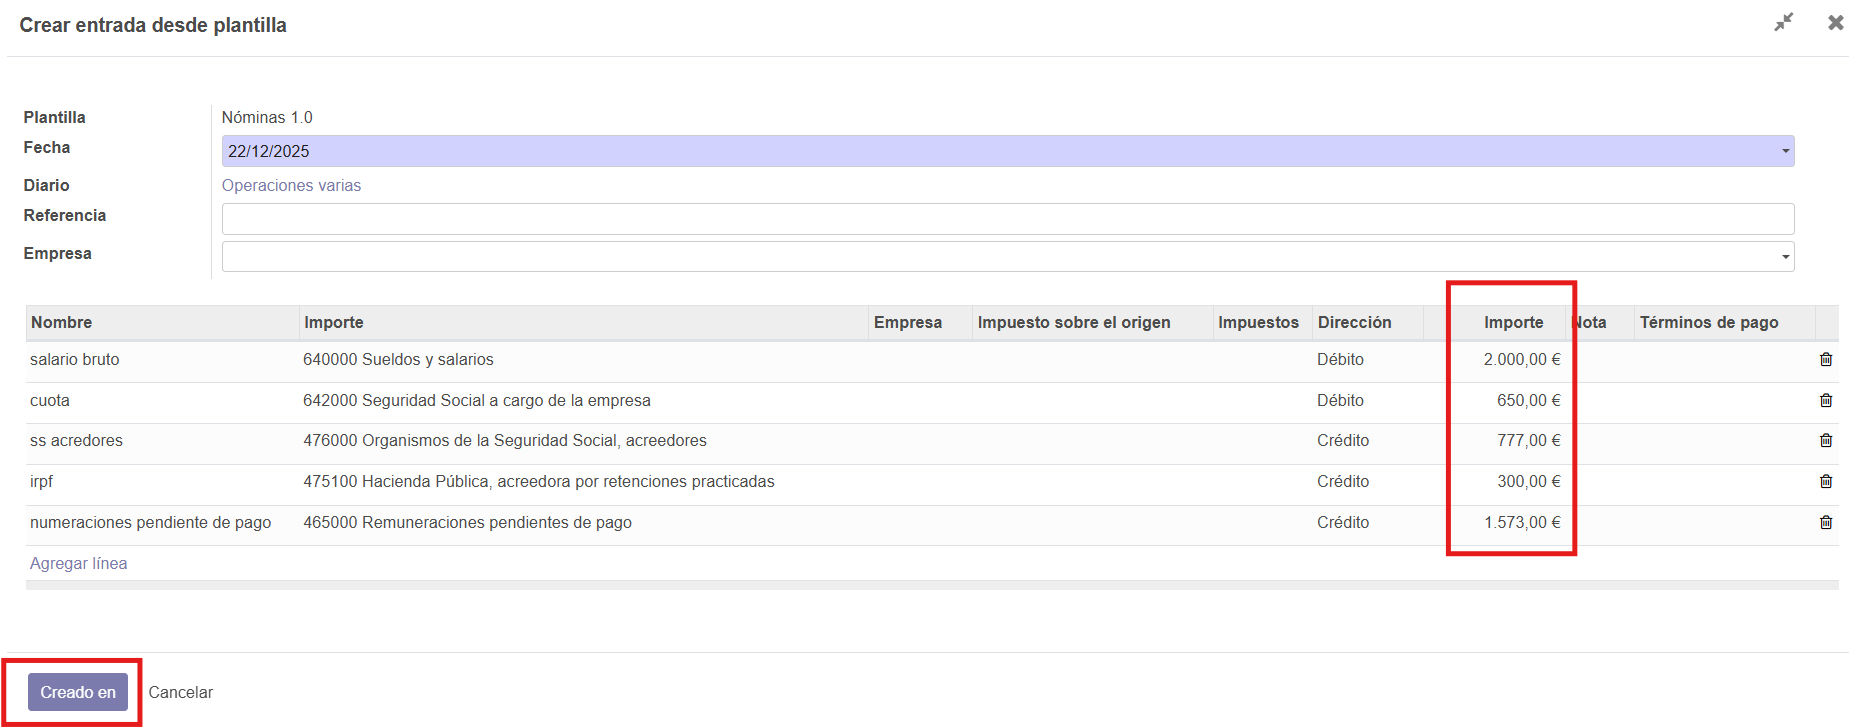
Task: Sort by the Nombre column header
Action: click(61, 323)
